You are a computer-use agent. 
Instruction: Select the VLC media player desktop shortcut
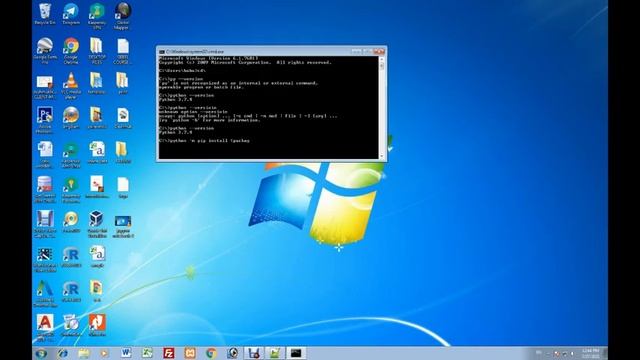coord(71,86)
